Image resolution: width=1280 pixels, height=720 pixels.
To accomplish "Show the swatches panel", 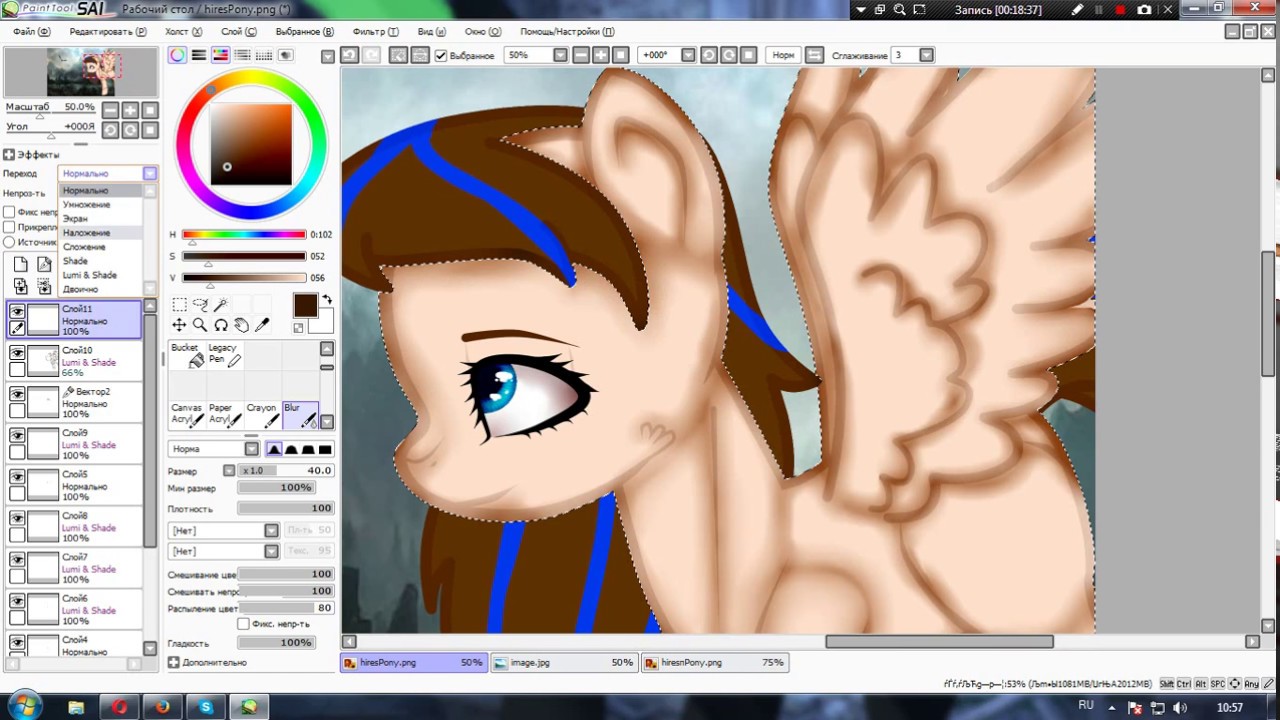I will [x=264, y=55].
